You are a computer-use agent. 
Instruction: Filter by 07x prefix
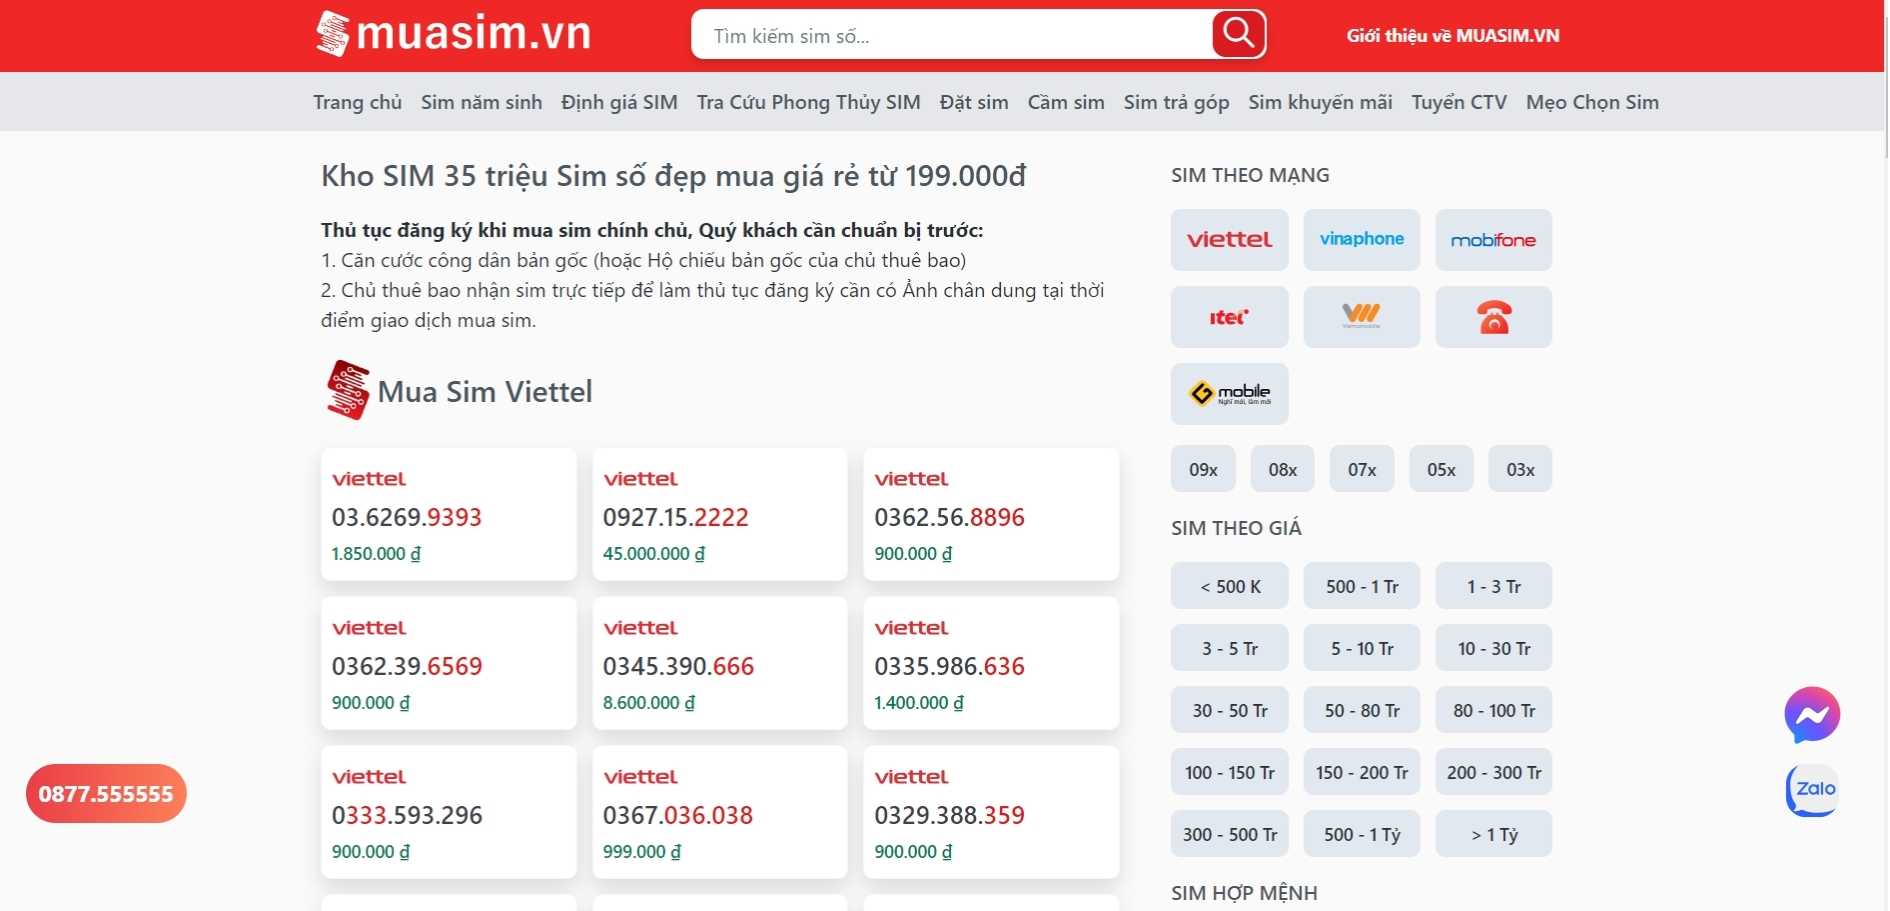[1361, 469]
